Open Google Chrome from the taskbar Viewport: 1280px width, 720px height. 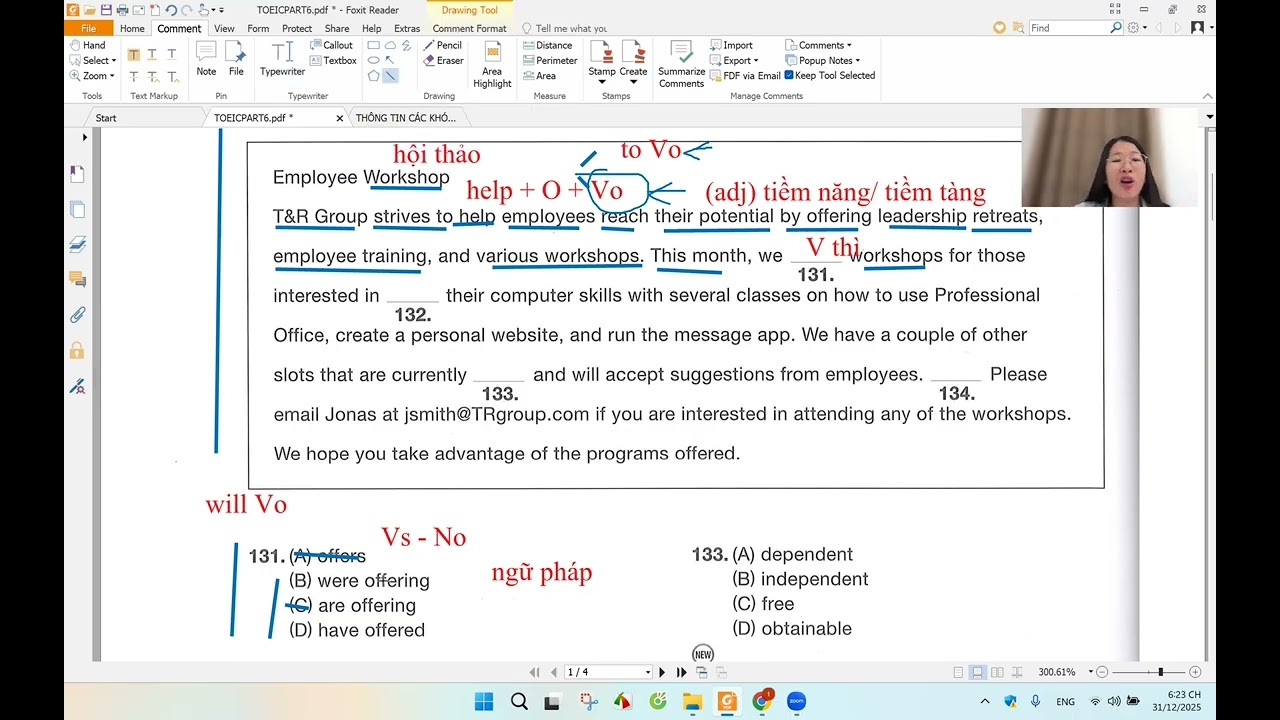coord(761,701)
